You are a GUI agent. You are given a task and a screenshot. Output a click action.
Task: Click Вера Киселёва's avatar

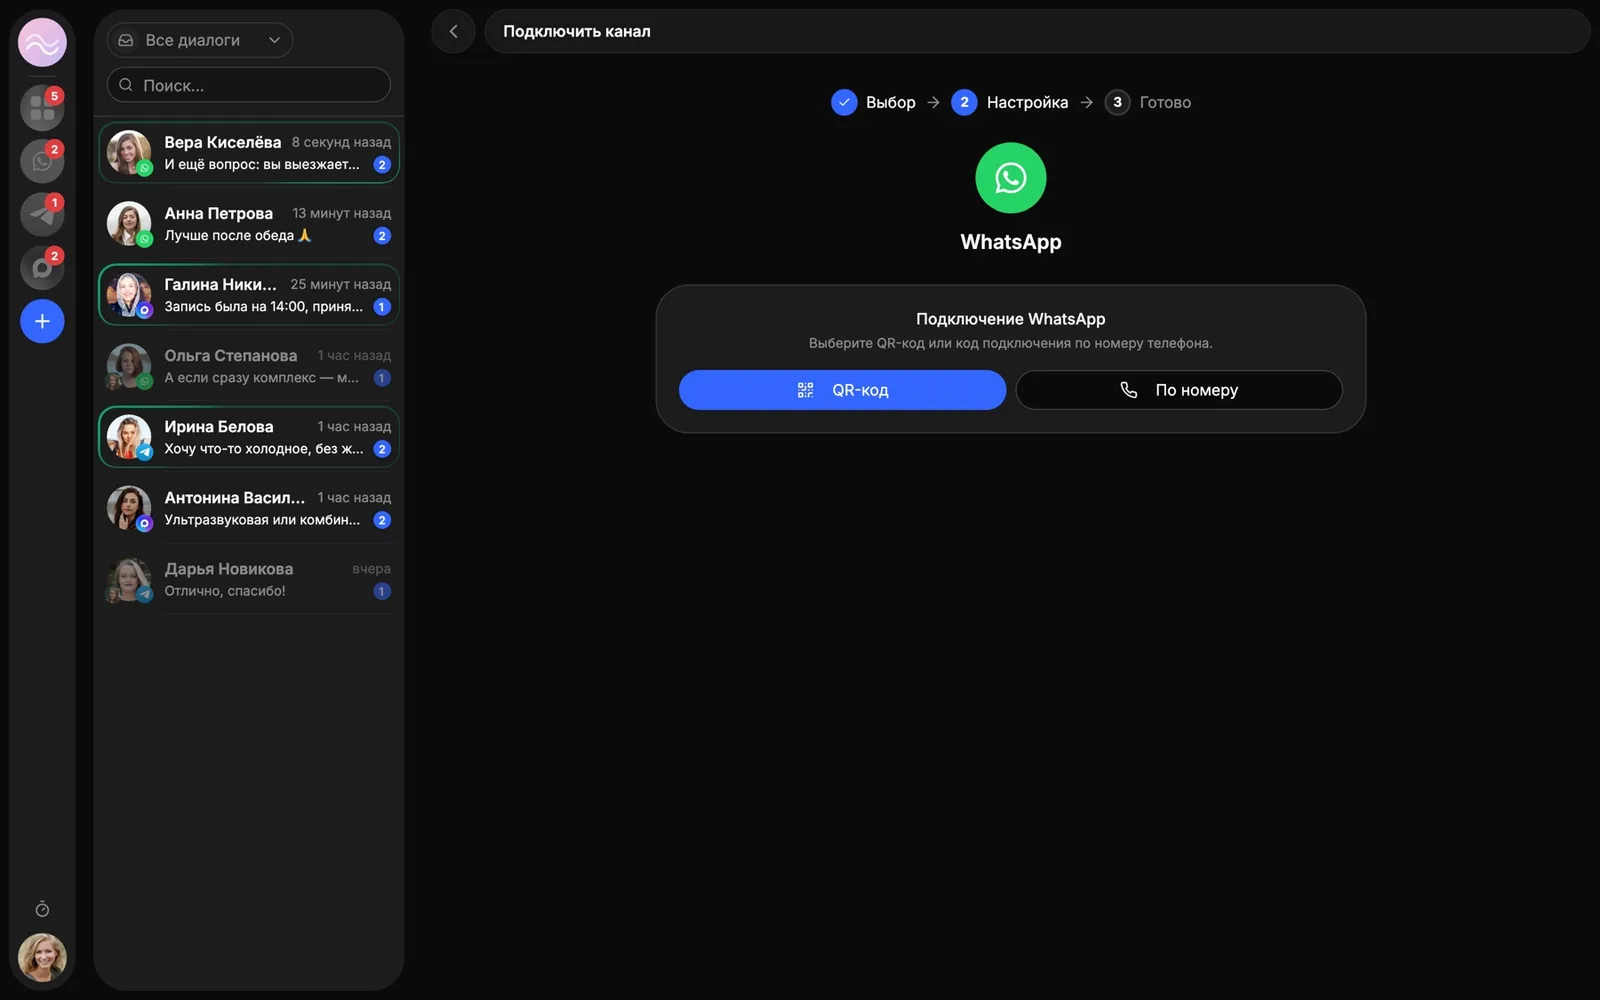tap(129, 153)
